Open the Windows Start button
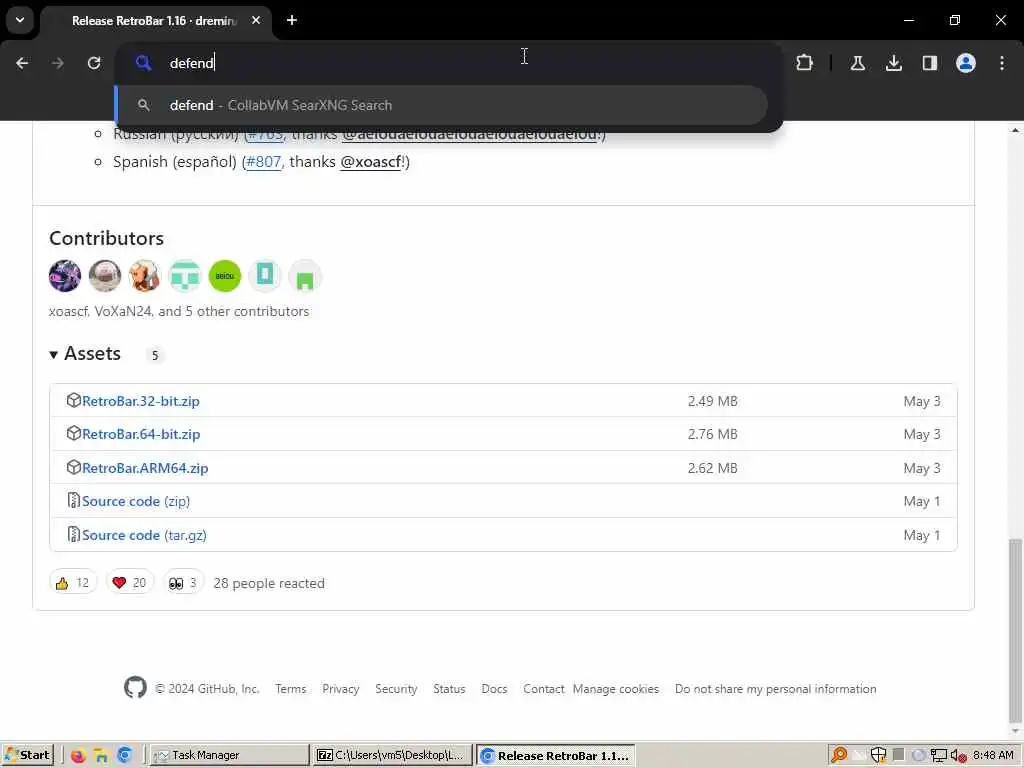This screenshot has width=1024, height=768. pos(27,755)
